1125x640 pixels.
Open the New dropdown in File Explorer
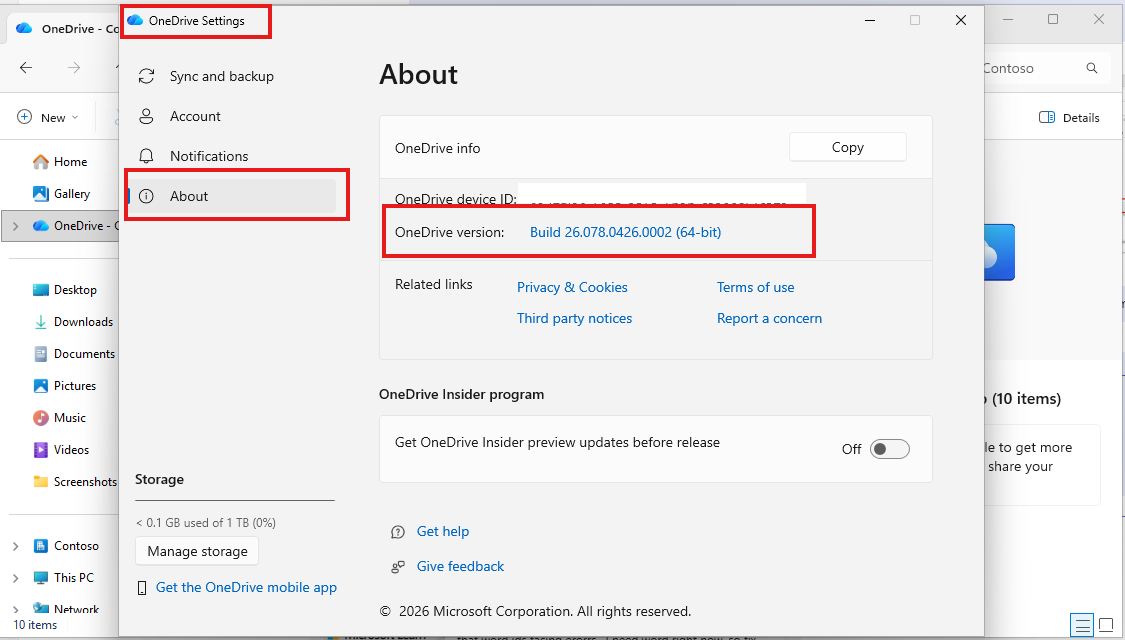[47, 117]
